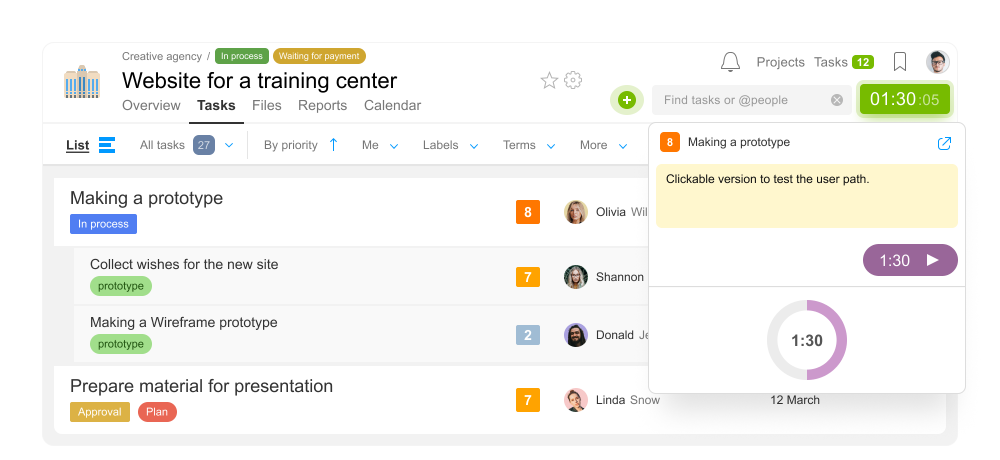
Task: Click the green plus add task button
Action: pos(627,100)
